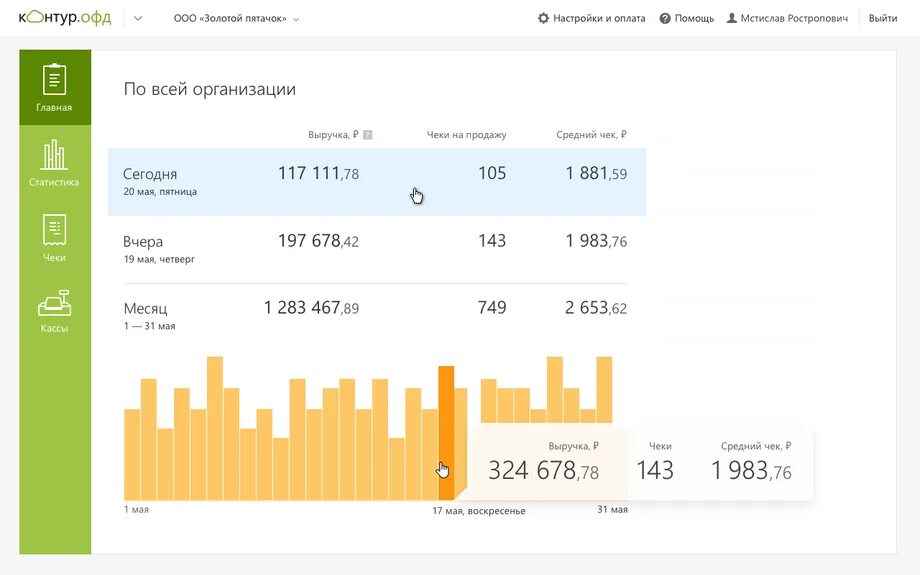The image size is (920, 575).
Task: Click the Выйти link
Action: pyautogui.click(x=882, y=19)
